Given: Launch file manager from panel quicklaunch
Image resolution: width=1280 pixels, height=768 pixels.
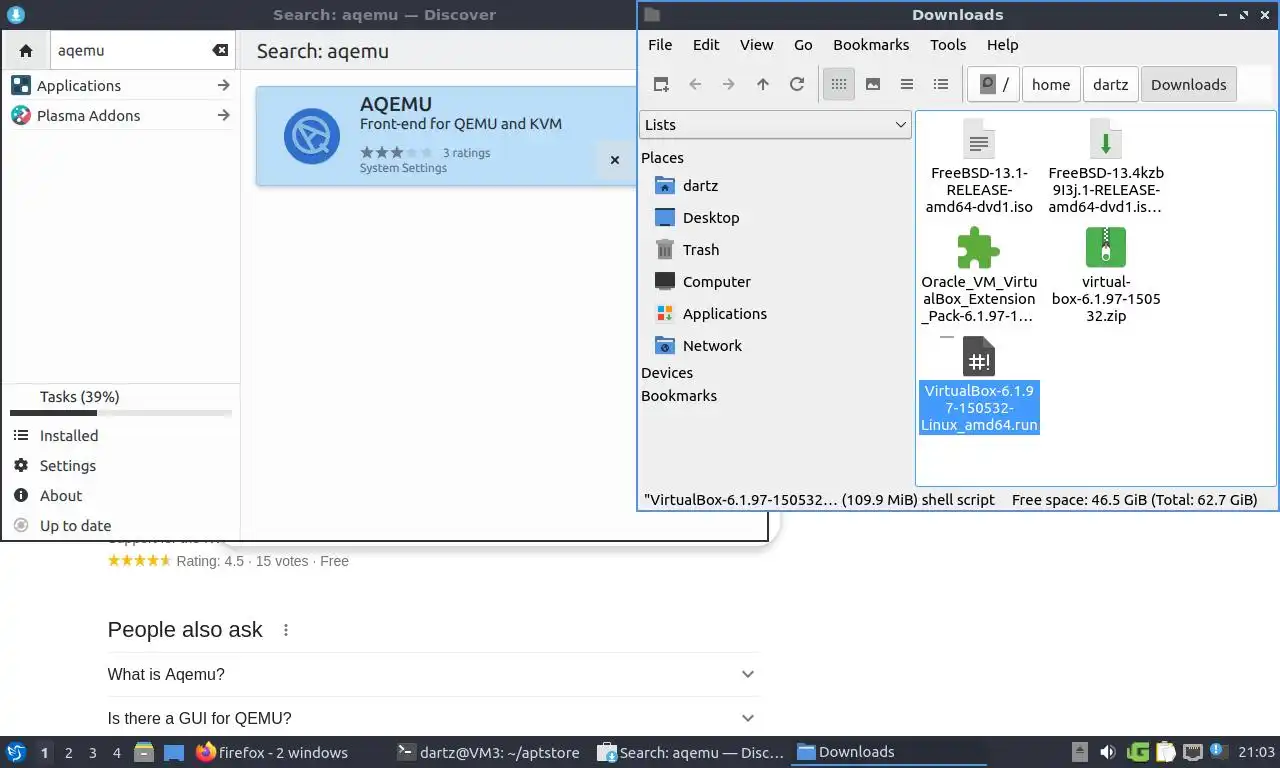Looking at the screenshot, I should [144, 752].
